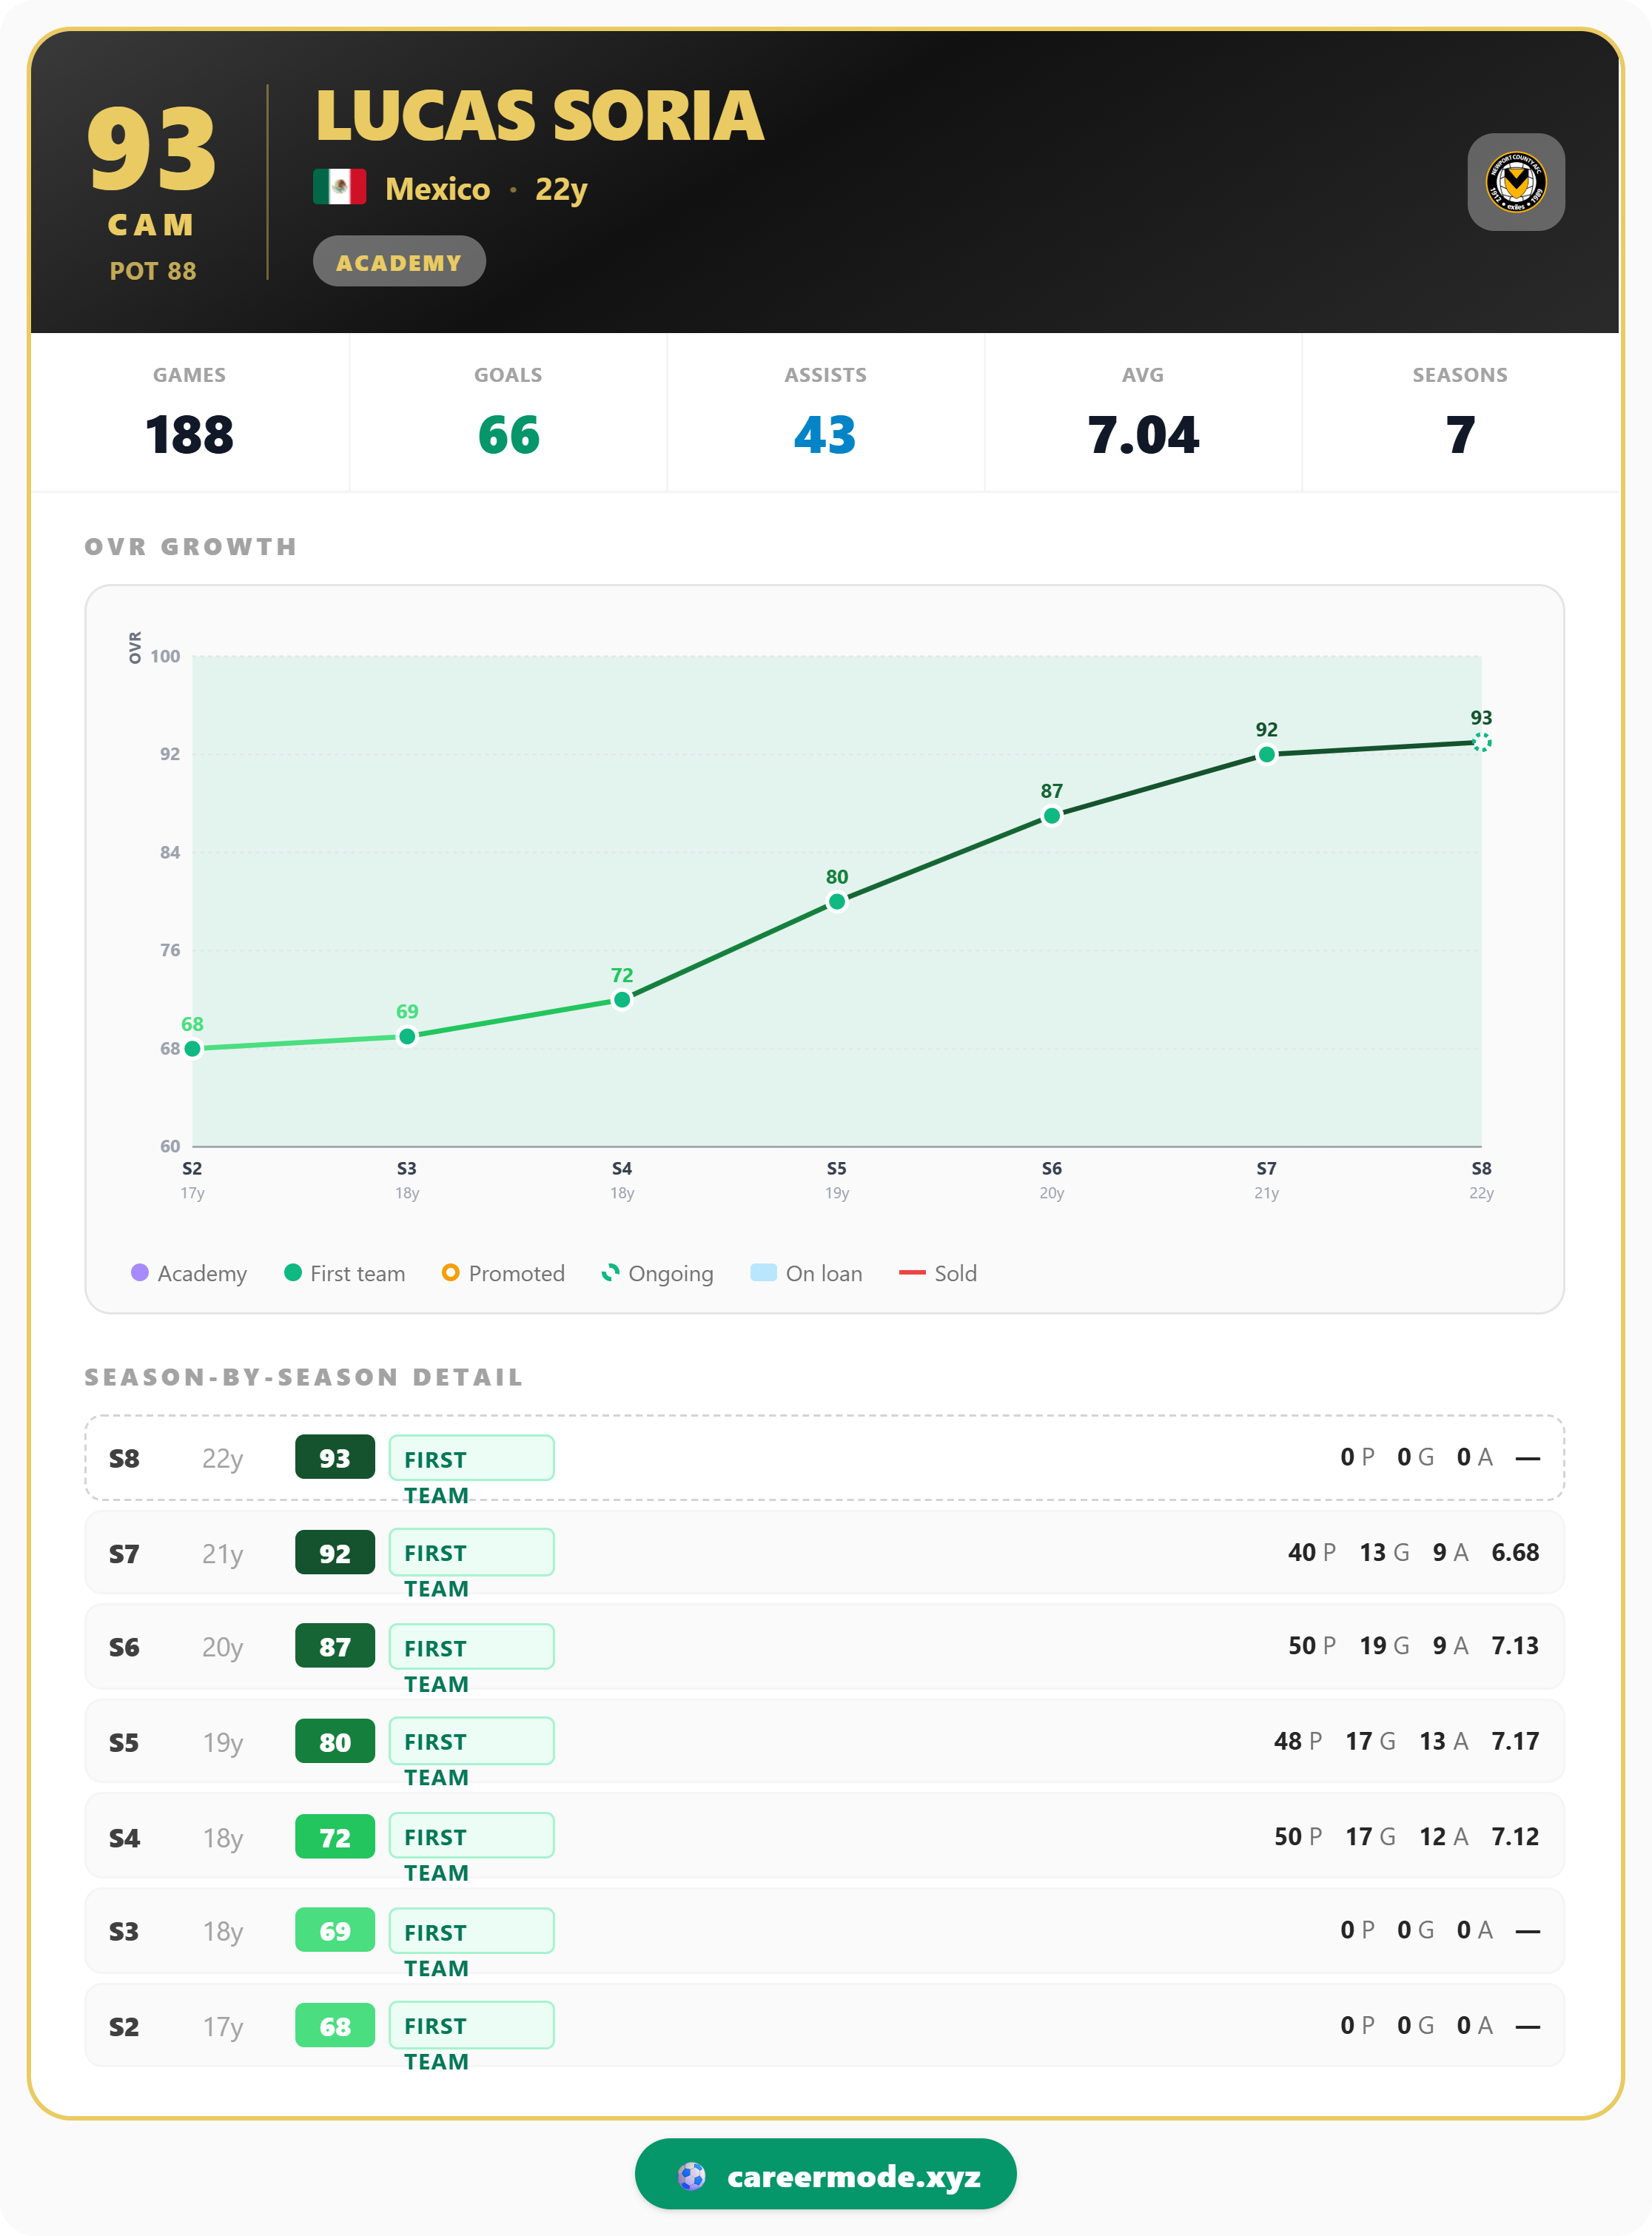Click FIRST TEAM tag in S7 row
The width and height of the screenshot is (1652, 2236).
[x=472, y=1552]
